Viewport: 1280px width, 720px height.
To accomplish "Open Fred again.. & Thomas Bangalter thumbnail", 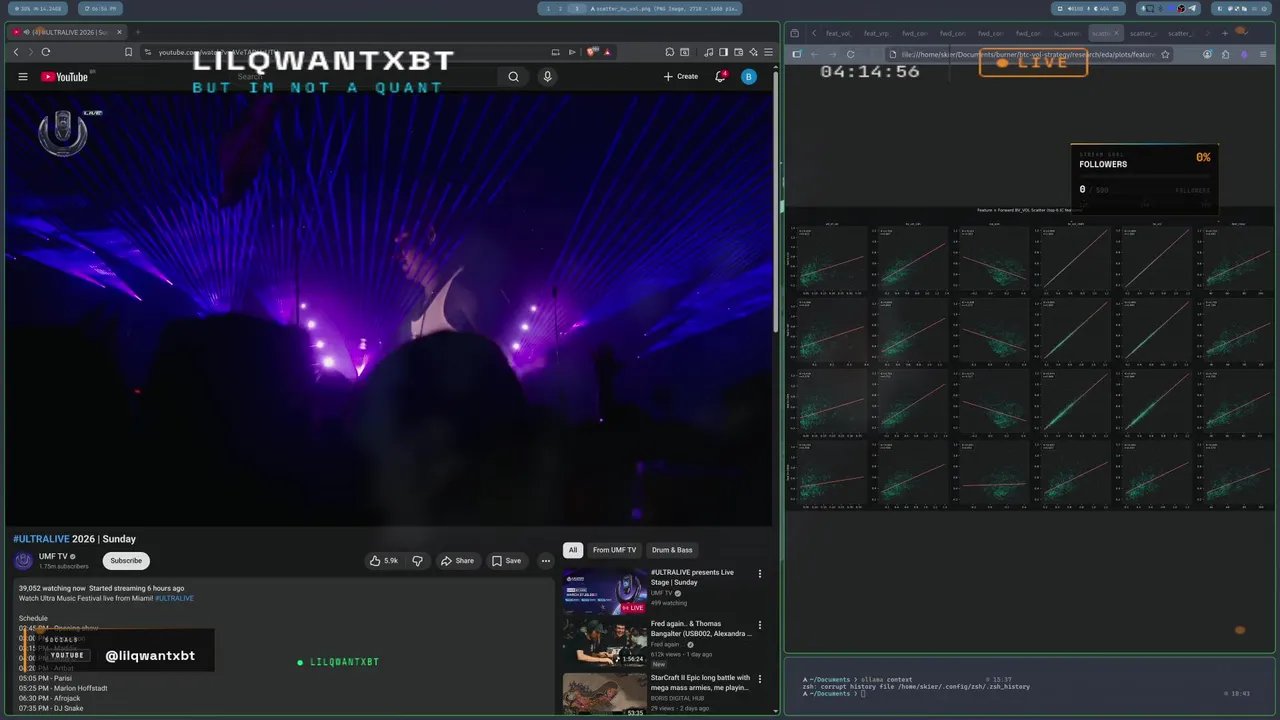I will (x=604, y=643).
